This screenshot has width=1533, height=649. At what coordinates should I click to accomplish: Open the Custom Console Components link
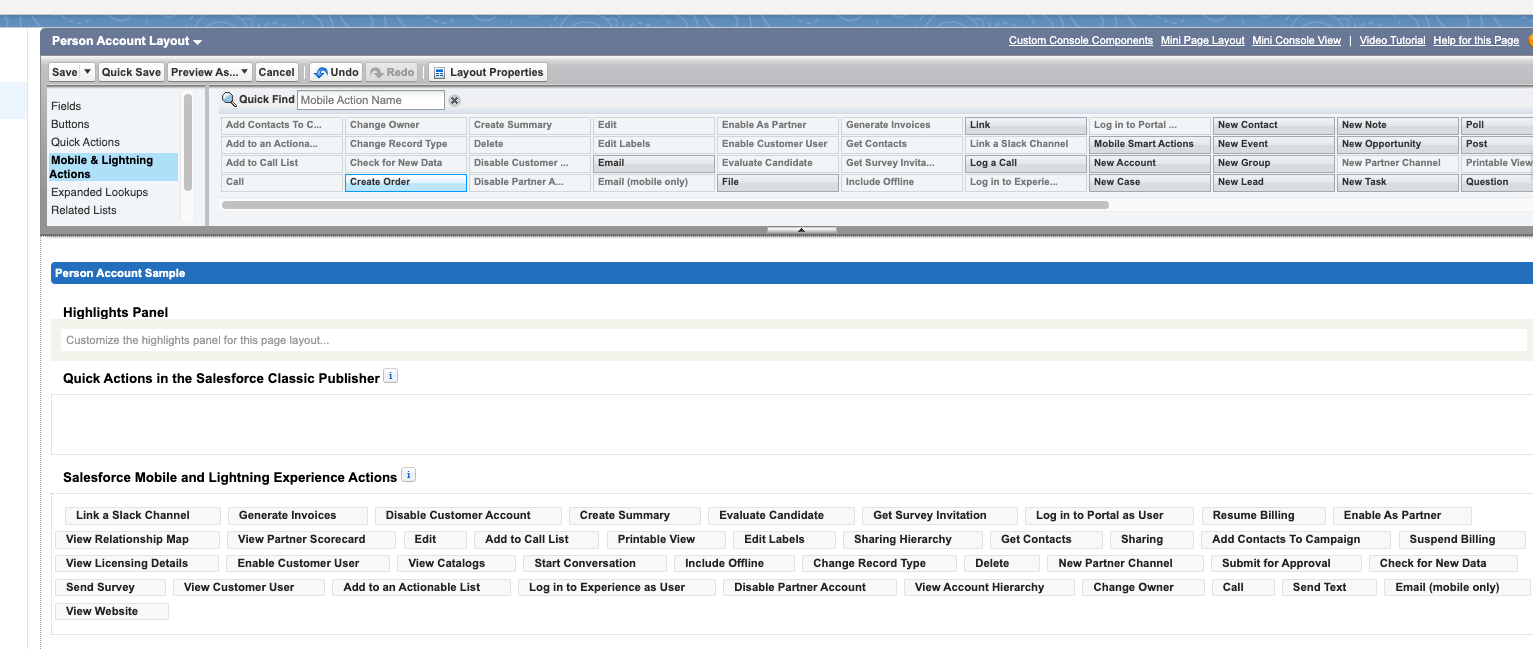1080,41
